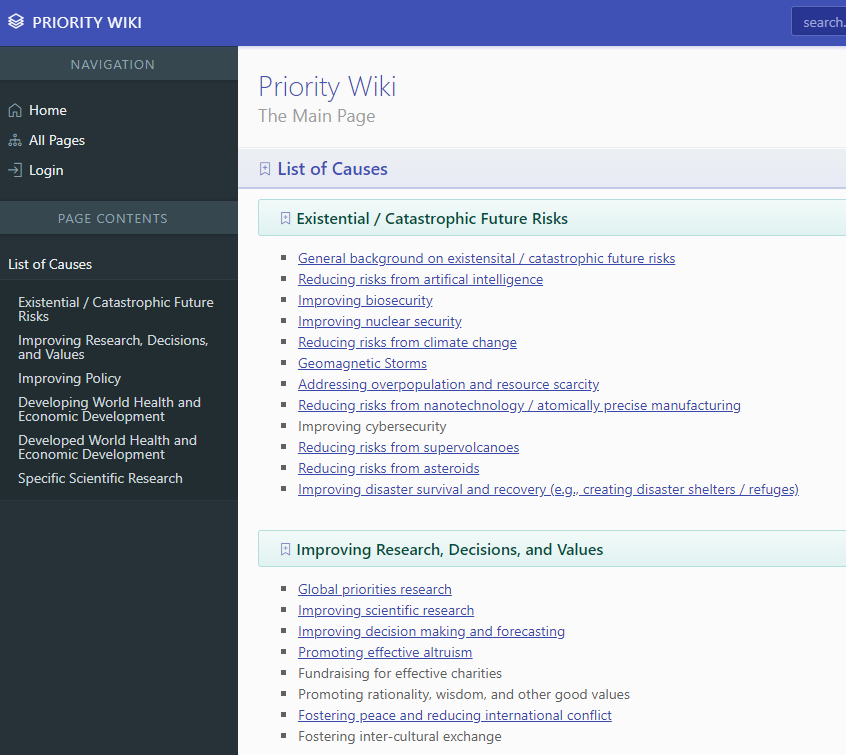
Task: Jump to List of Causes in page contents
Action: click(x=50, y=264)
